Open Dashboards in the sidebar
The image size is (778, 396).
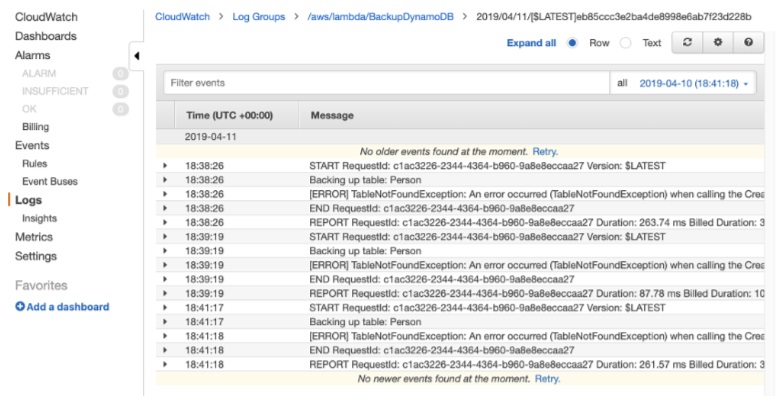tap(46, 36)
